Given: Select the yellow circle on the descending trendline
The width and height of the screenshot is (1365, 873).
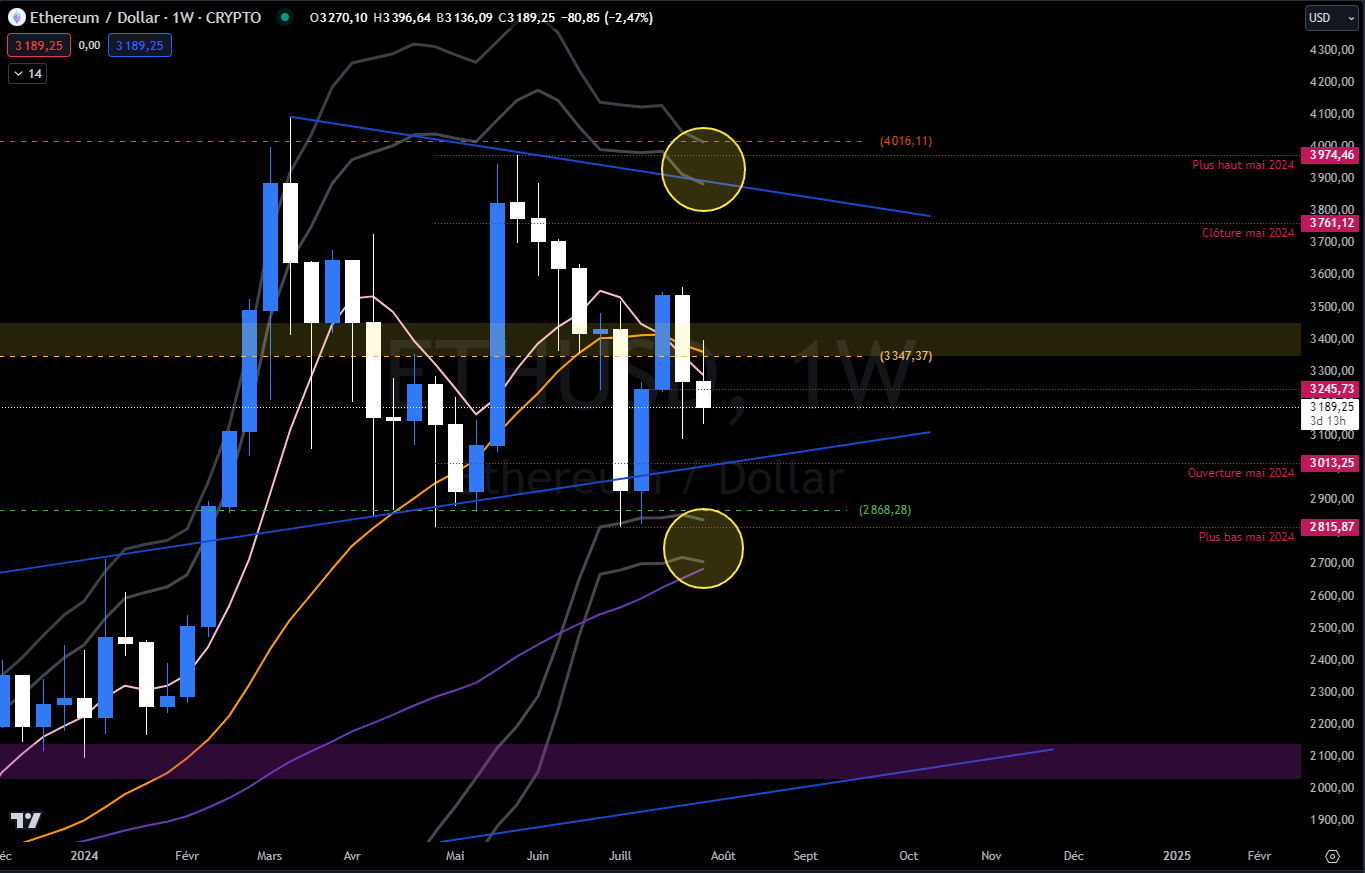Looking at the screenshot, I should click(703, 170).
